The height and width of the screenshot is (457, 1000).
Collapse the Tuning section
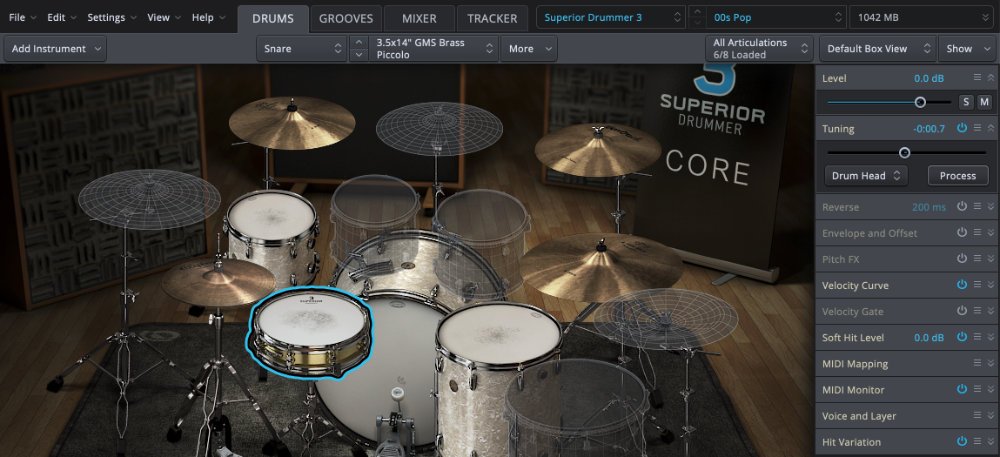(x=991, y=128)
